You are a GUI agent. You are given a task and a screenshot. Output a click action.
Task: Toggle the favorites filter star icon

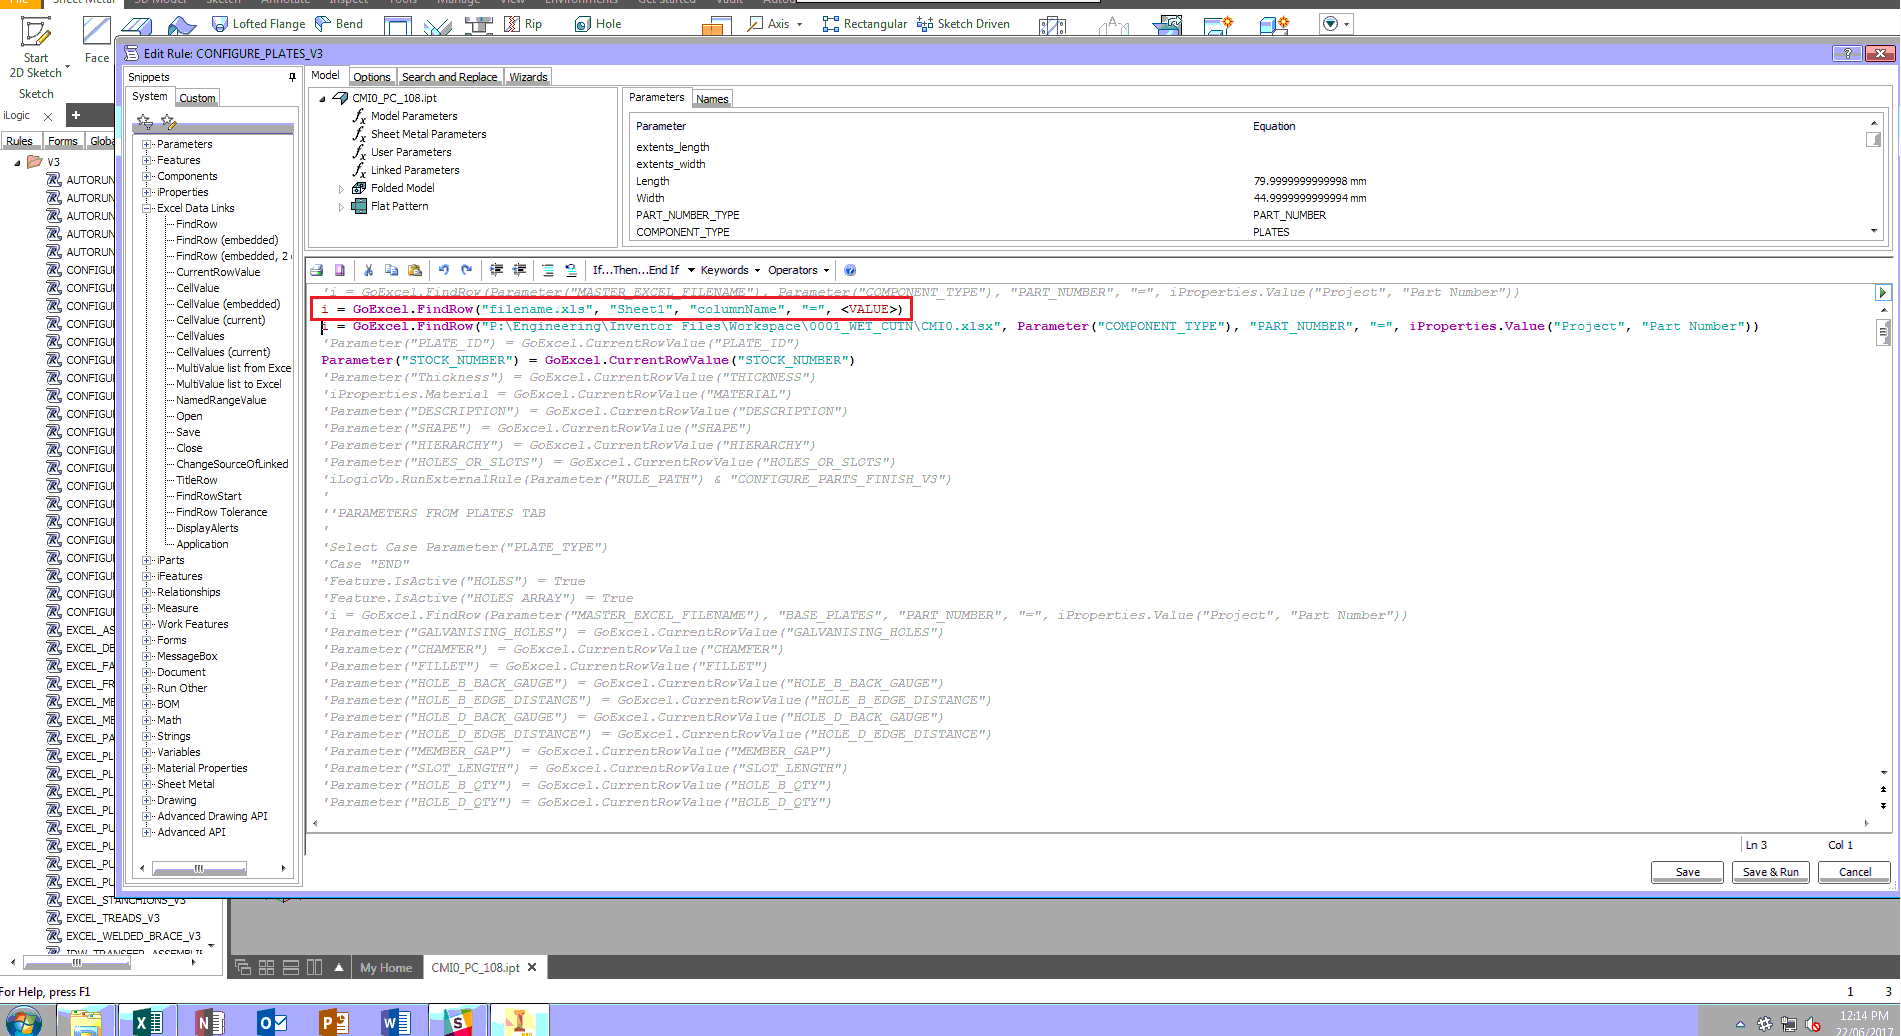[145, 121]
